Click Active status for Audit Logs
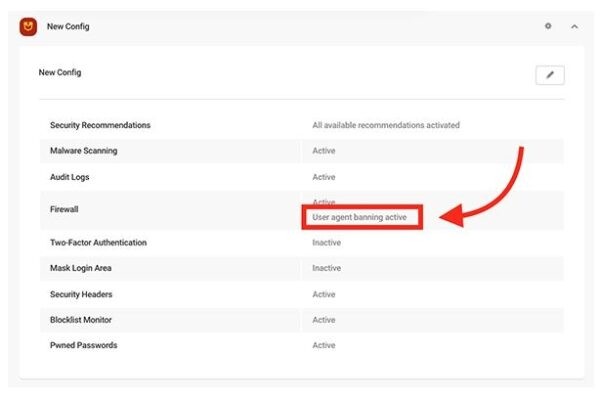The width and height of the screenshot is (600, 399). coord(324,177)
